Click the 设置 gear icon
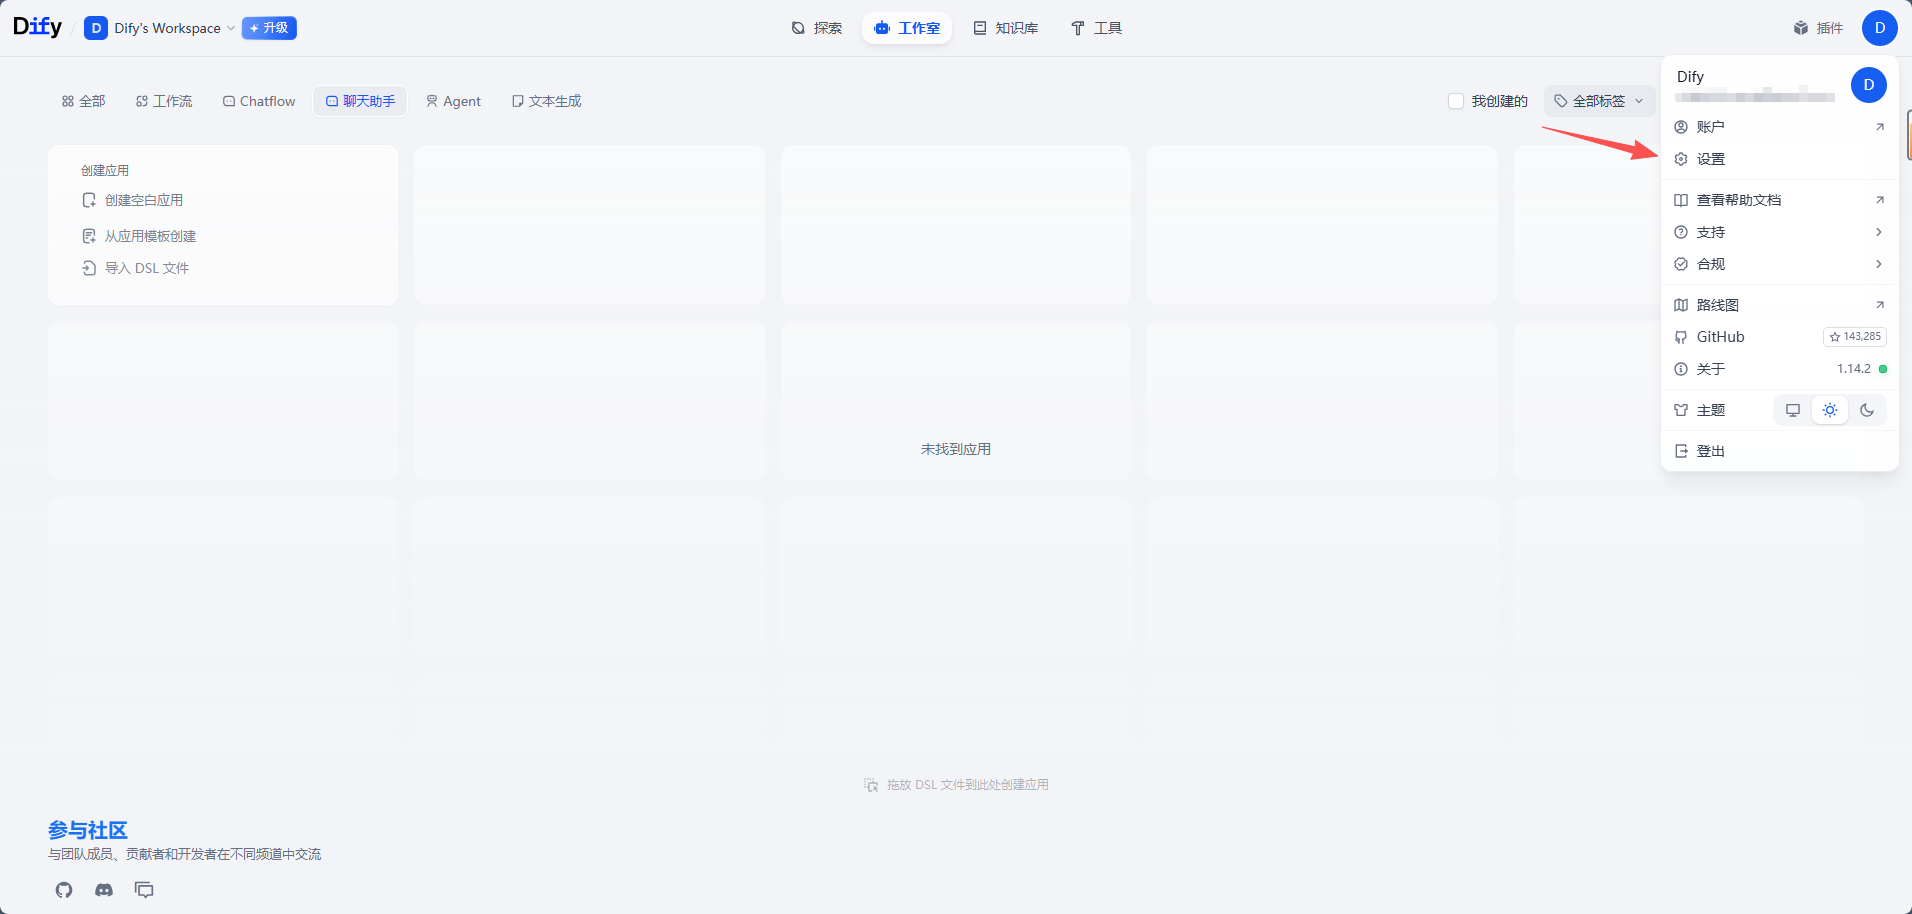 coord(1681,159)
